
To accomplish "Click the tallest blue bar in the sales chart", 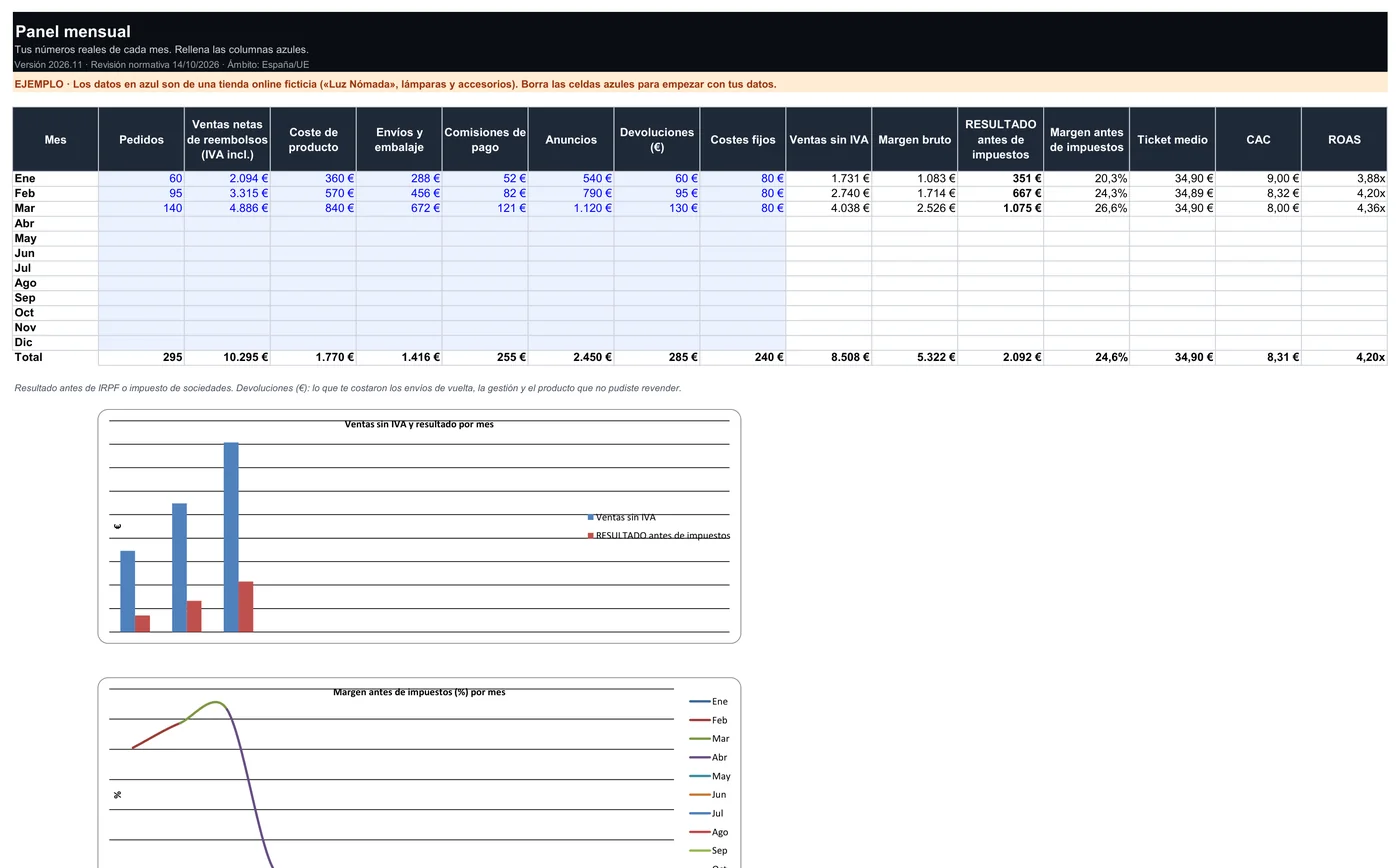I will coord(231,537).
